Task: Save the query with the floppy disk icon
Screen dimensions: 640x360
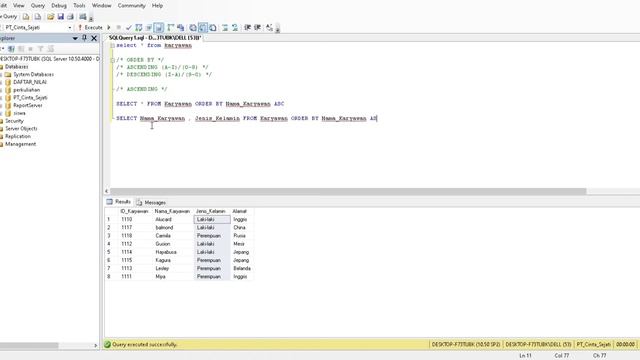Action: coord(60,16)
